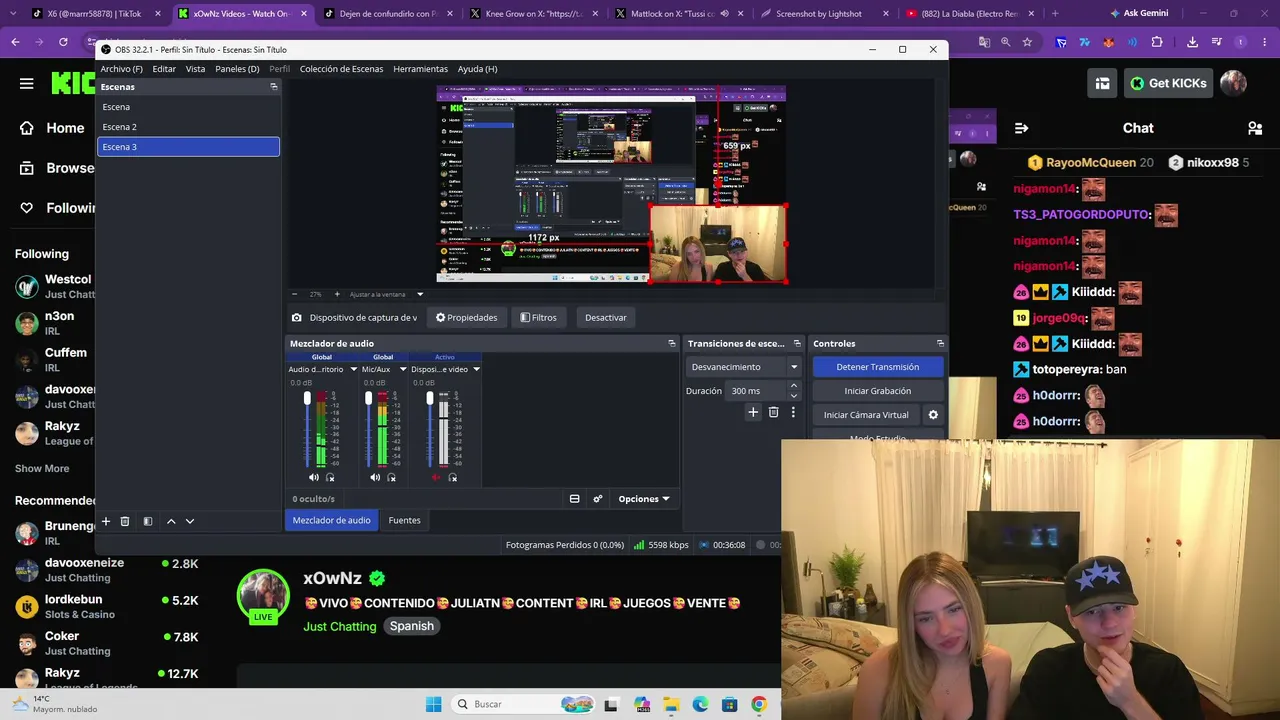1280x720 pixels.
Task: Open Kick chat users settings icon
Action: (1255, 128)
